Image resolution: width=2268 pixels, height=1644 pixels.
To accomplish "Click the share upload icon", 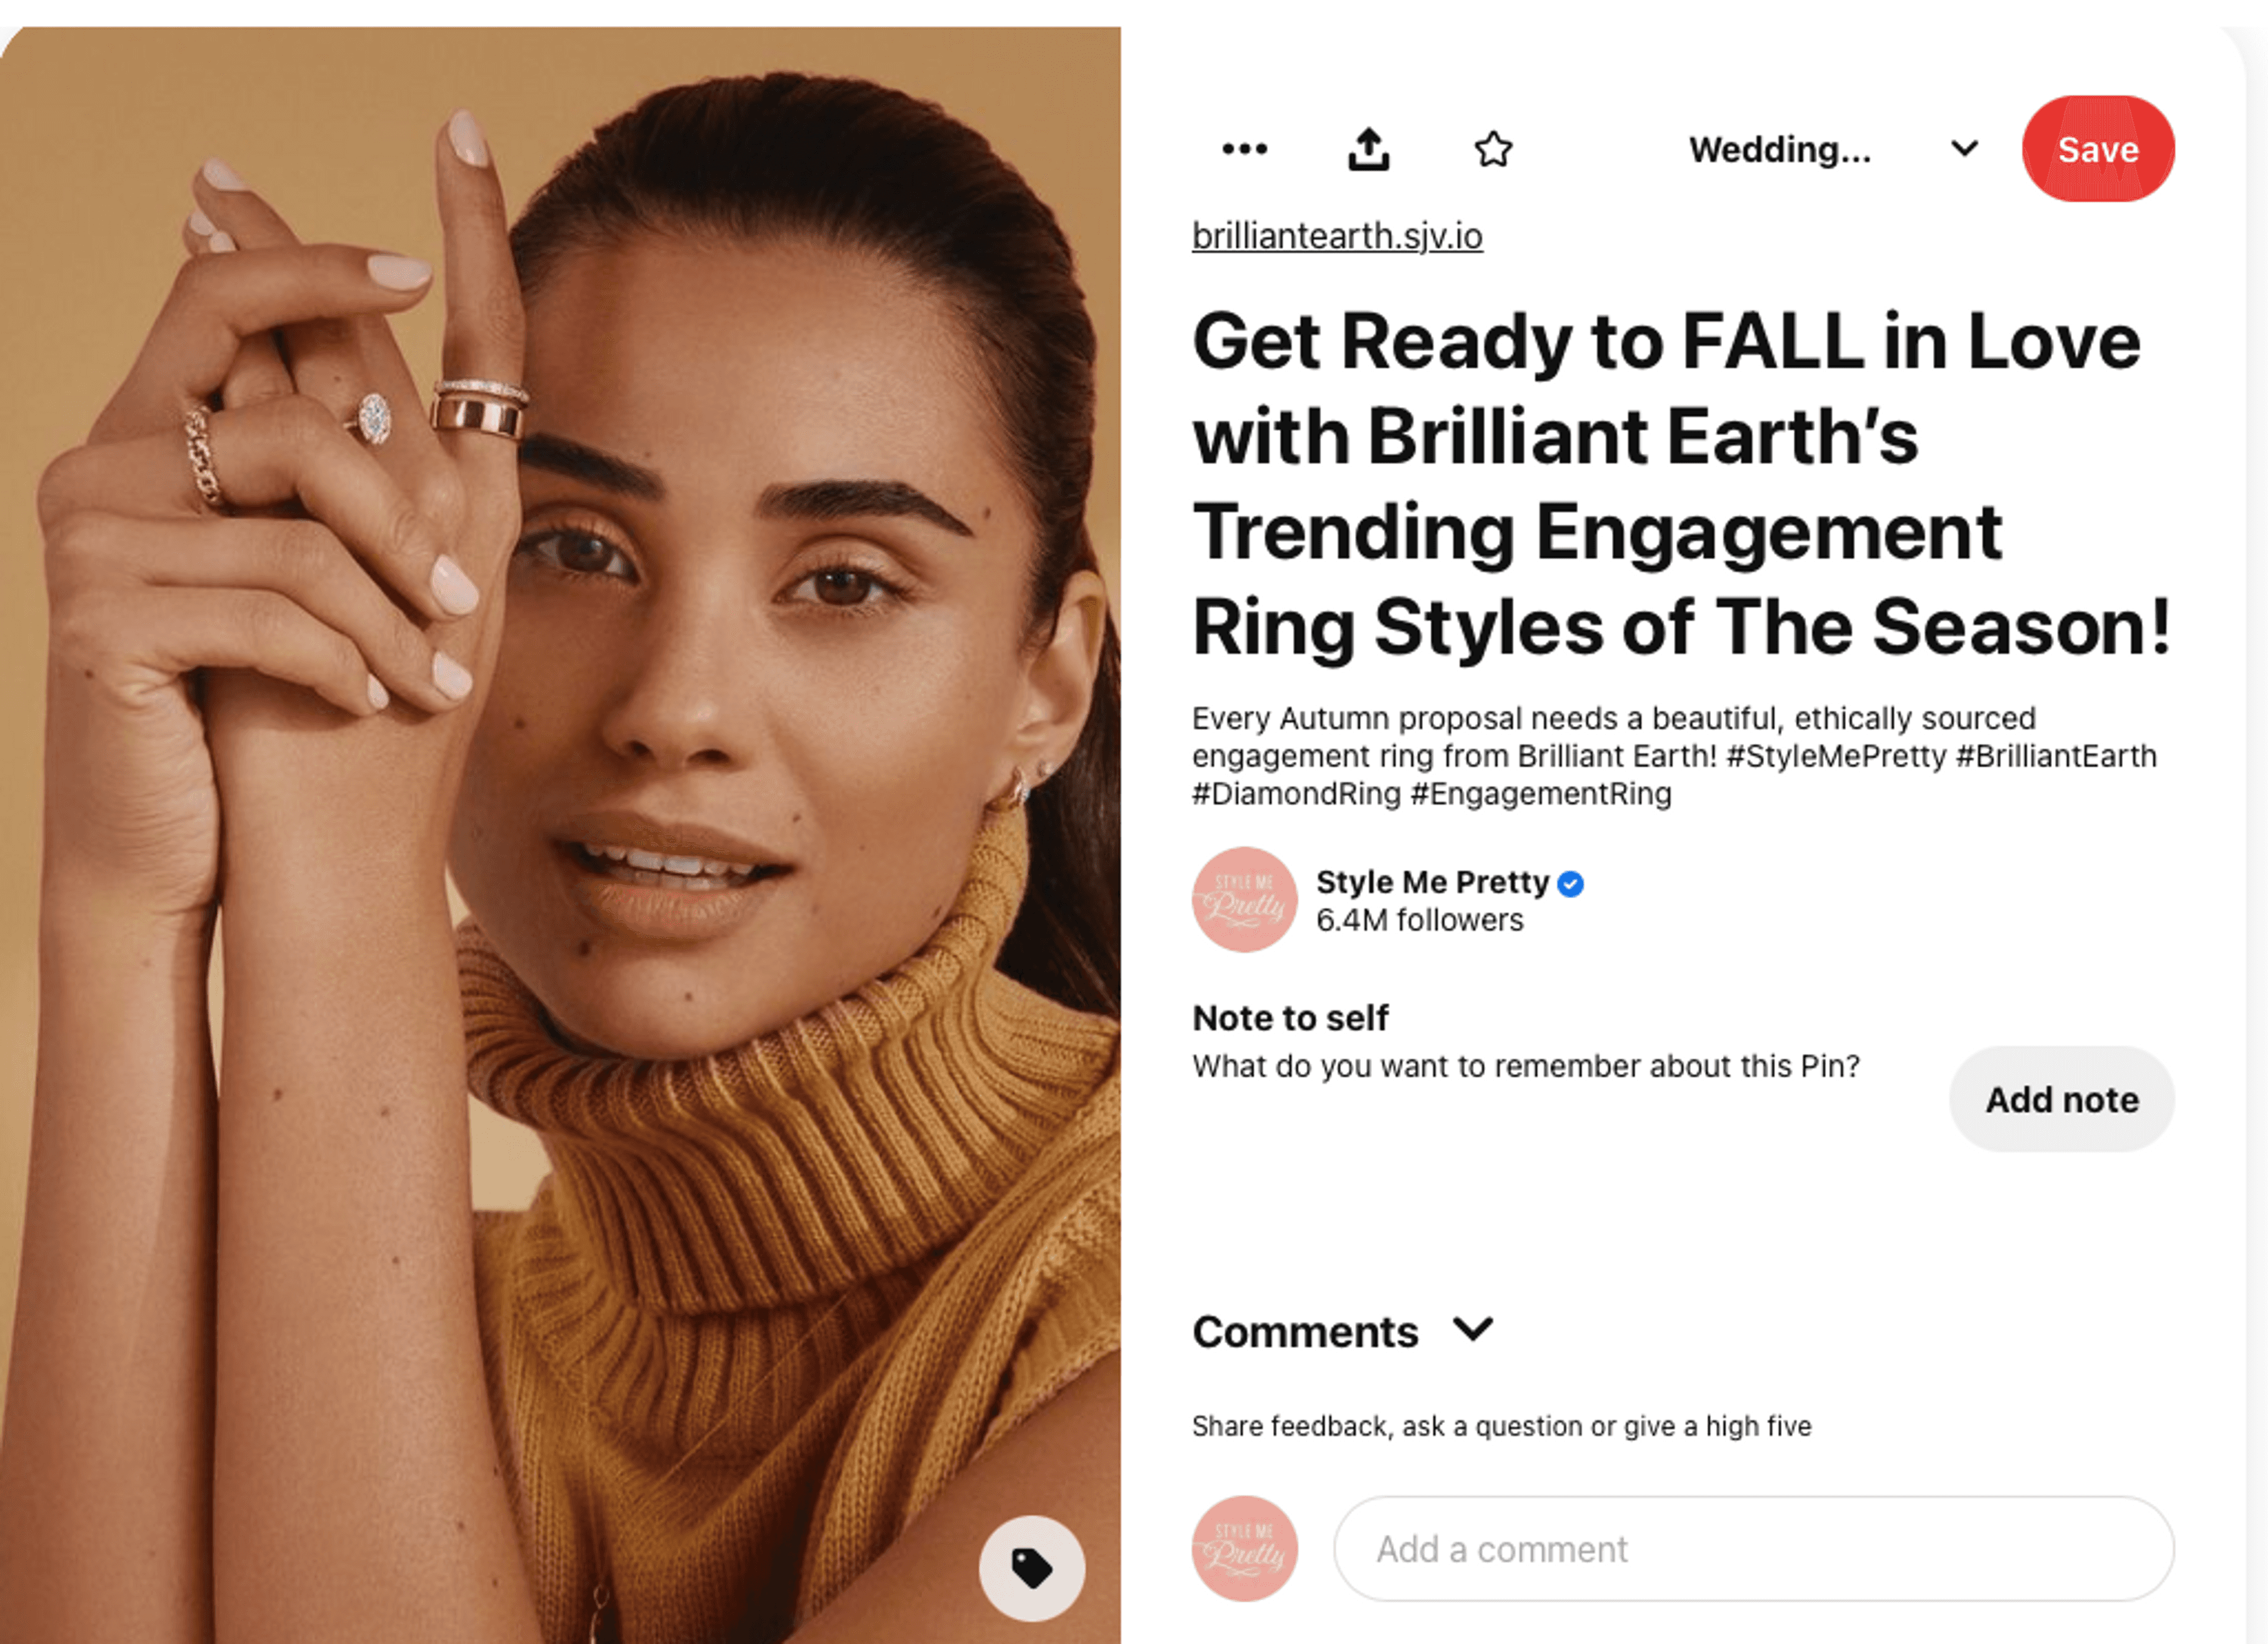I will [1368, 149].
